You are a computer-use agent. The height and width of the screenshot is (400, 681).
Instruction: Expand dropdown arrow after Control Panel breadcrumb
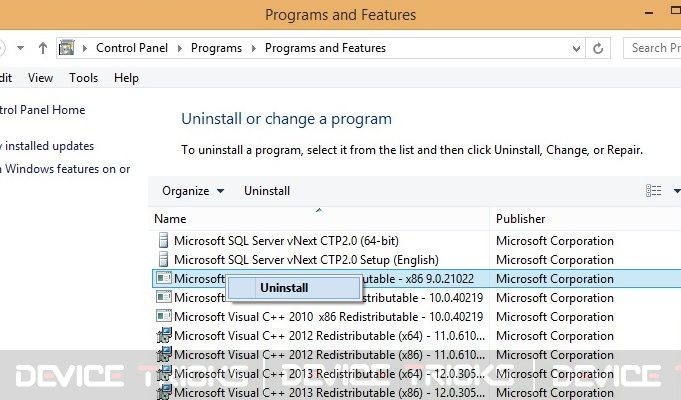(180, 48)
